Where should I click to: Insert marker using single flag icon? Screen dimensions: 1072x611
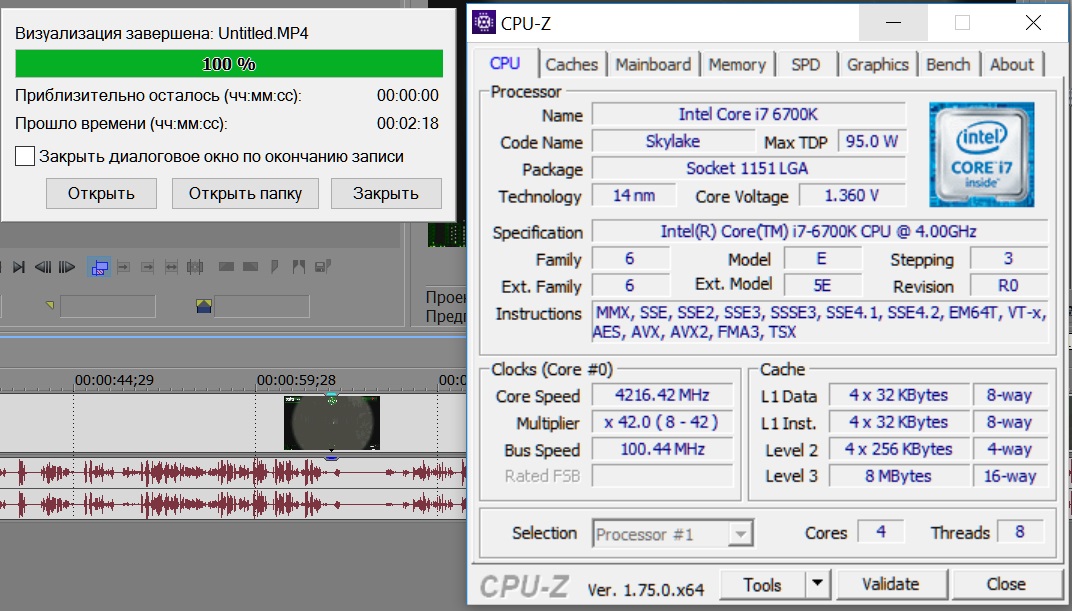(274, 267)
